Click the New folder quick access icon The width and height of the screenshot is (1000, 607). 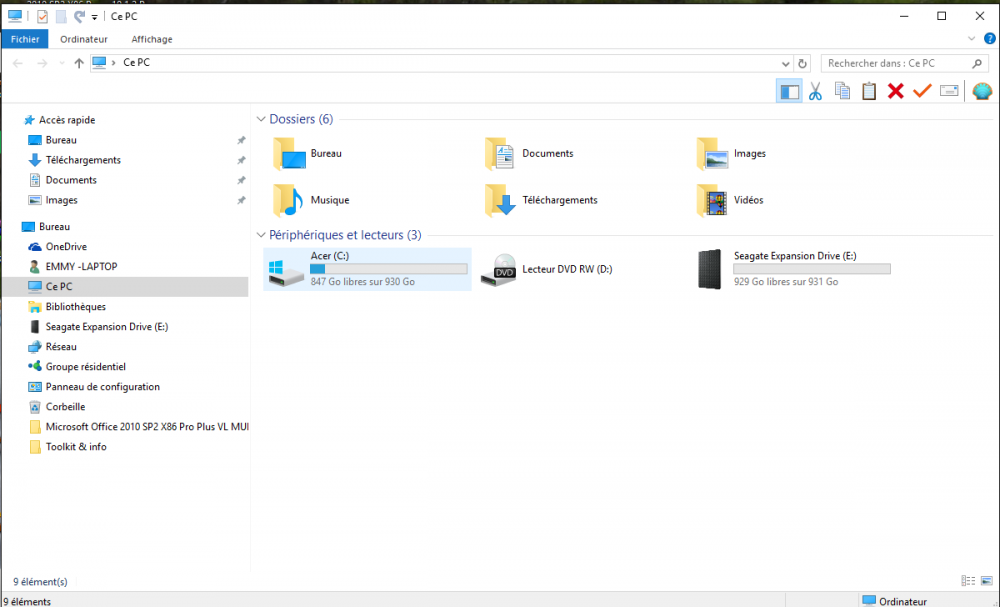tap(61, 16)
